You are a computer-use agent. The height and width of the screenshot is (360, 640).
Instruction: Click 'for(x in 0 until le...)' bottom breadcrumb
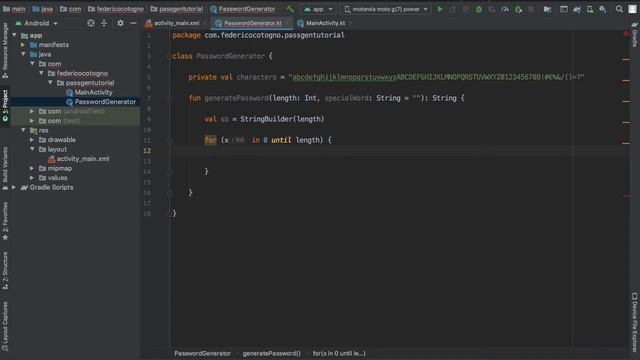pyautogui.click(x=339, y=353)
